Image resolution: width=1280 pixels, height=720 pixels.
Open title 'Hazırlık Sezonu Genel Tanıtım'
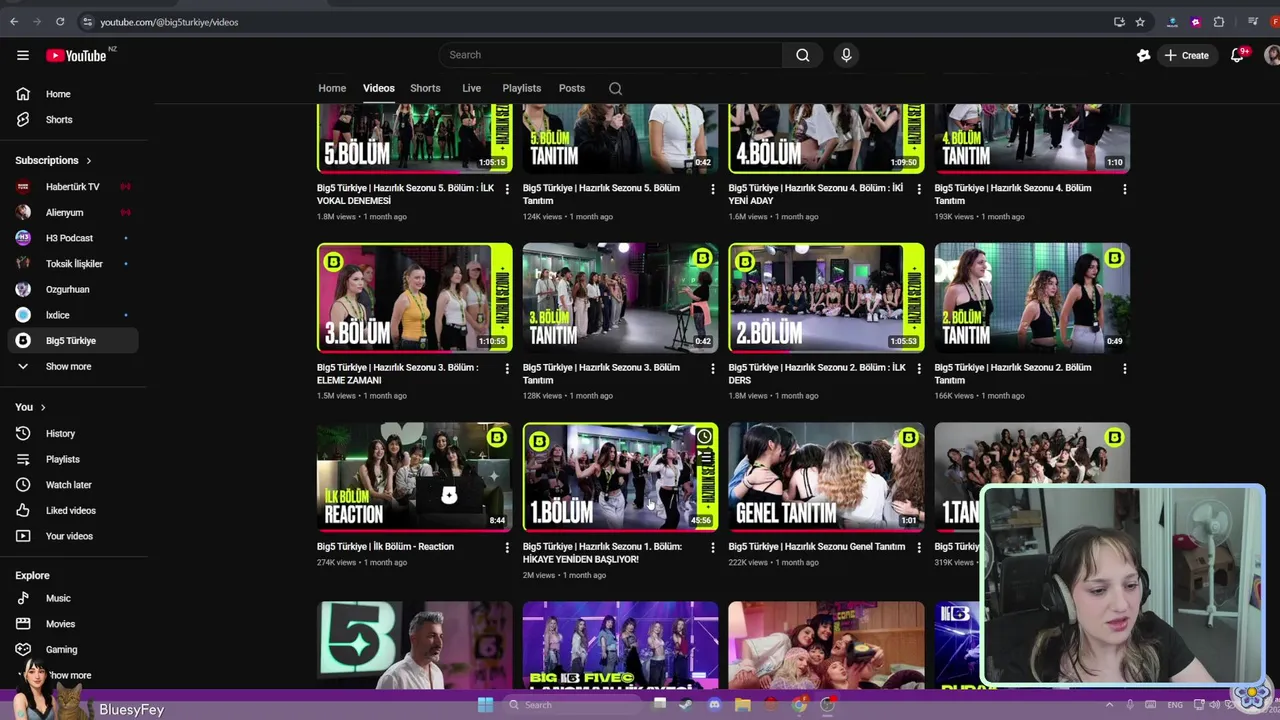pyautogui.click(x=817, y=547)
